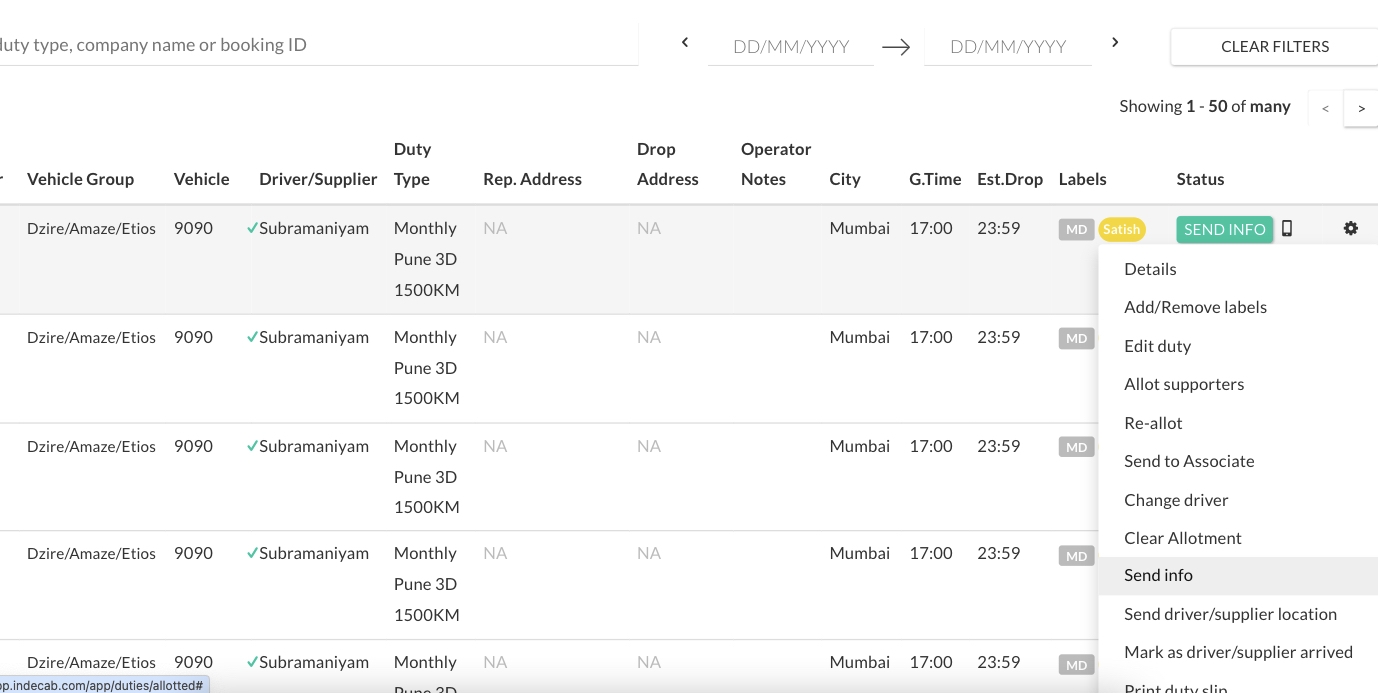Choose Allot supporters in the menu
Viewport: 1378px width, 693px height.
(1184, 384)
